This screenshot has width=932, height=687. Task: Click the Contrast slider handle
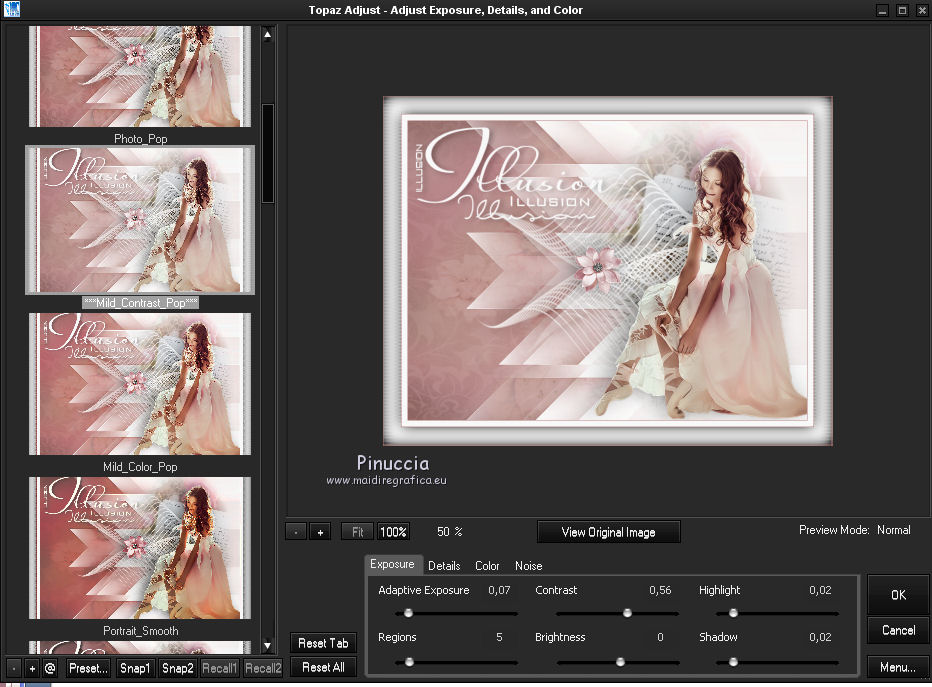pos(627,613)
